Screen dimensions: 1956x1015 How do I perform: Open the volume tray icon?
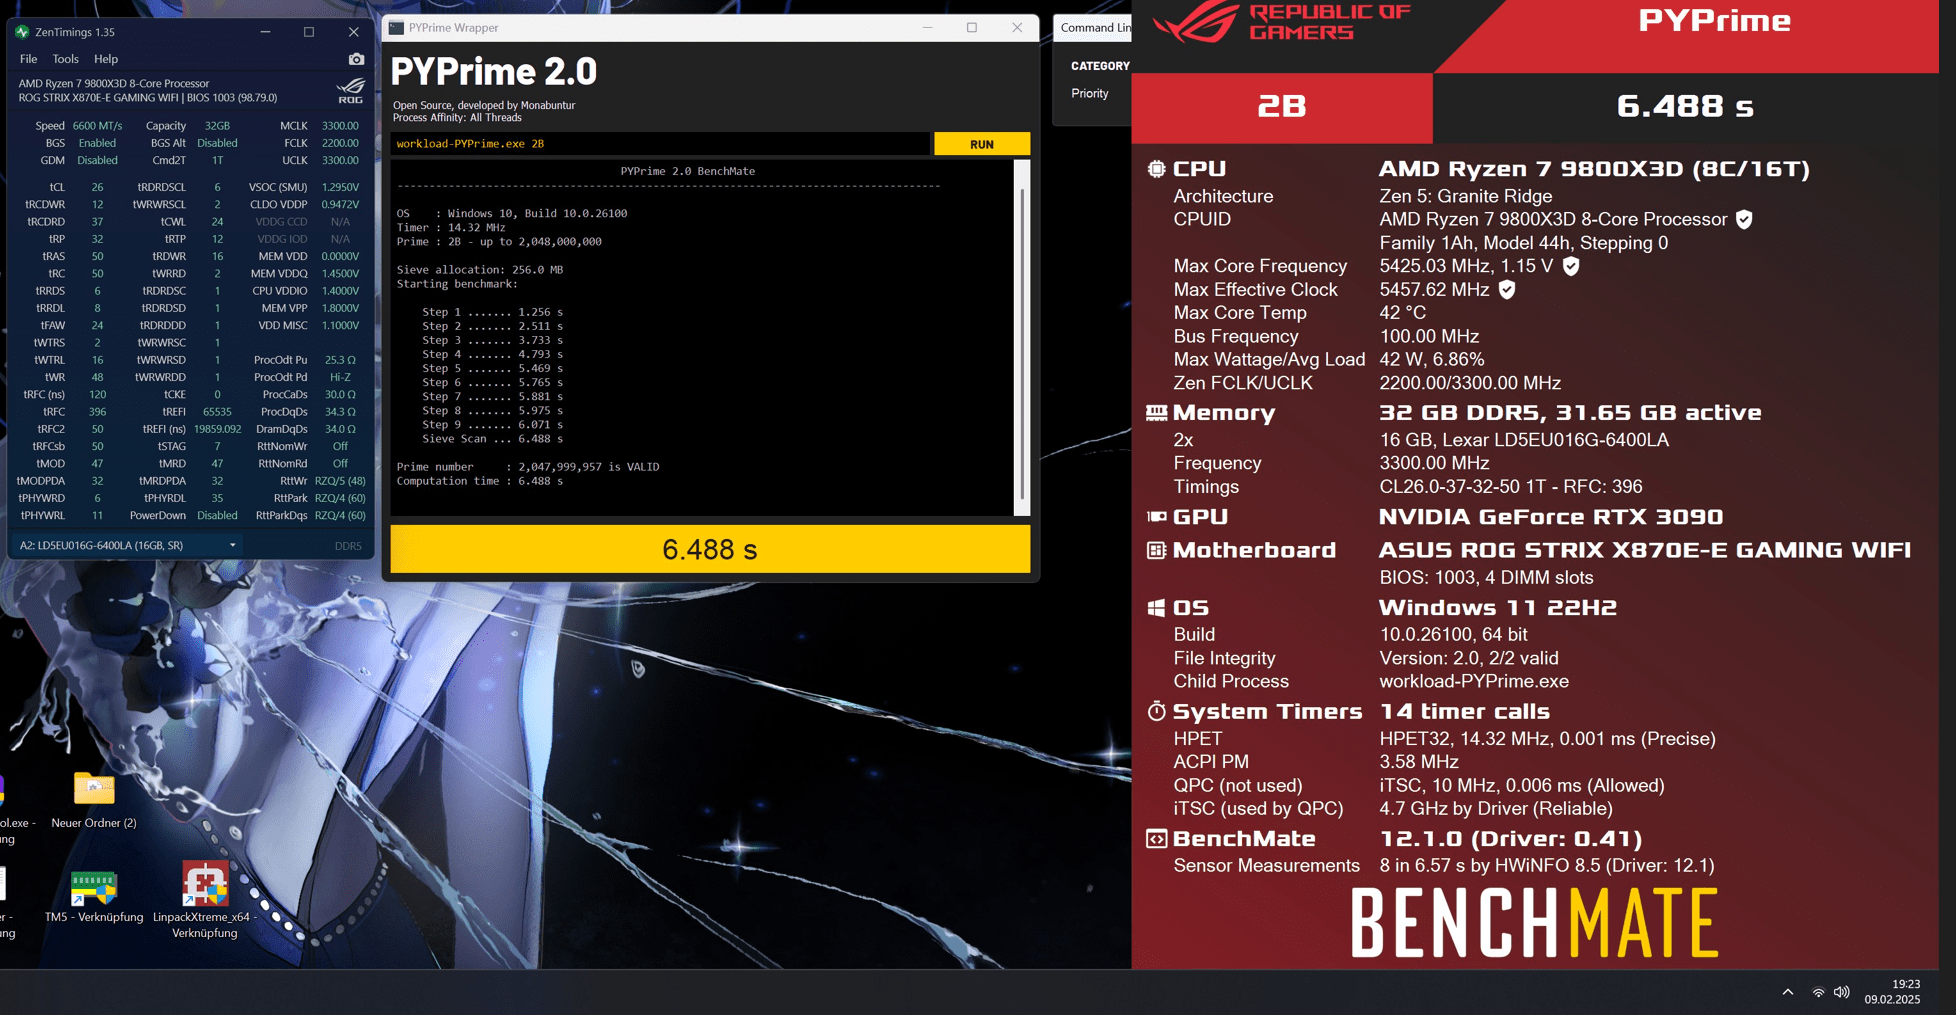pos(1842,992)
